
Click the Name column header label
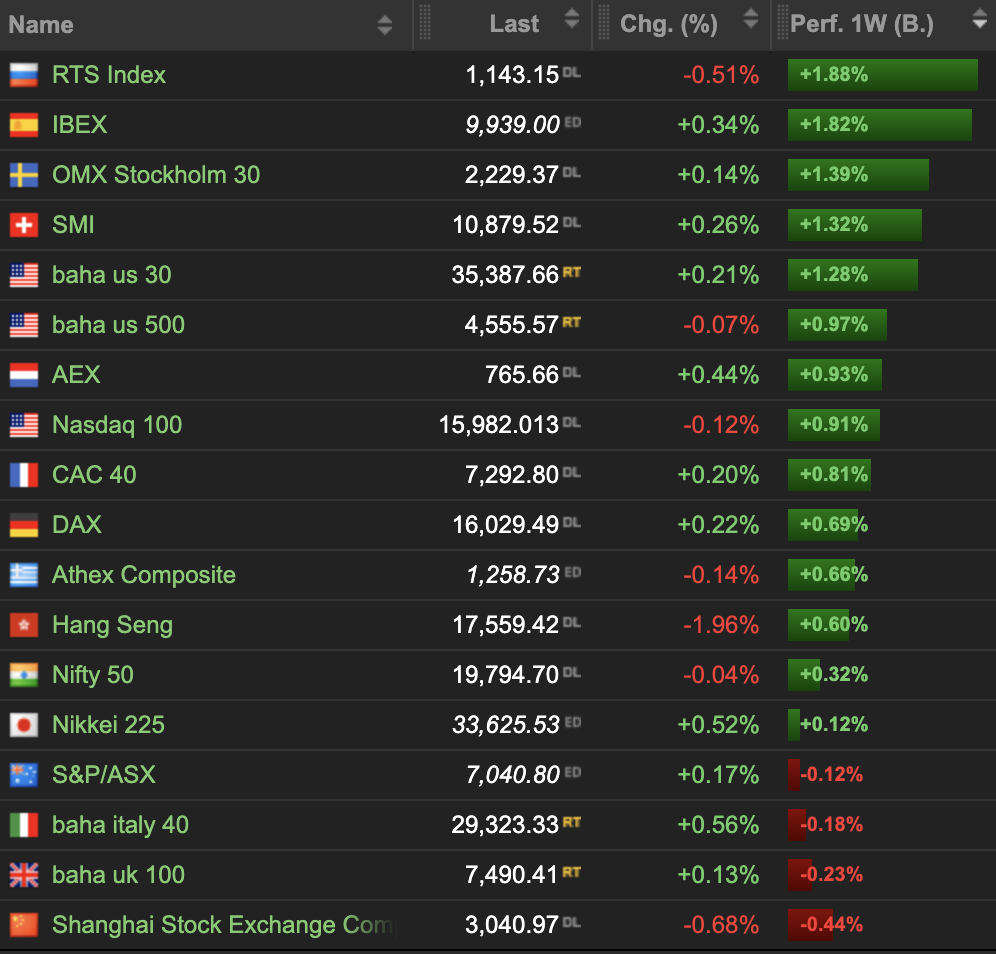pyautogui.click(x=41, y=25)
